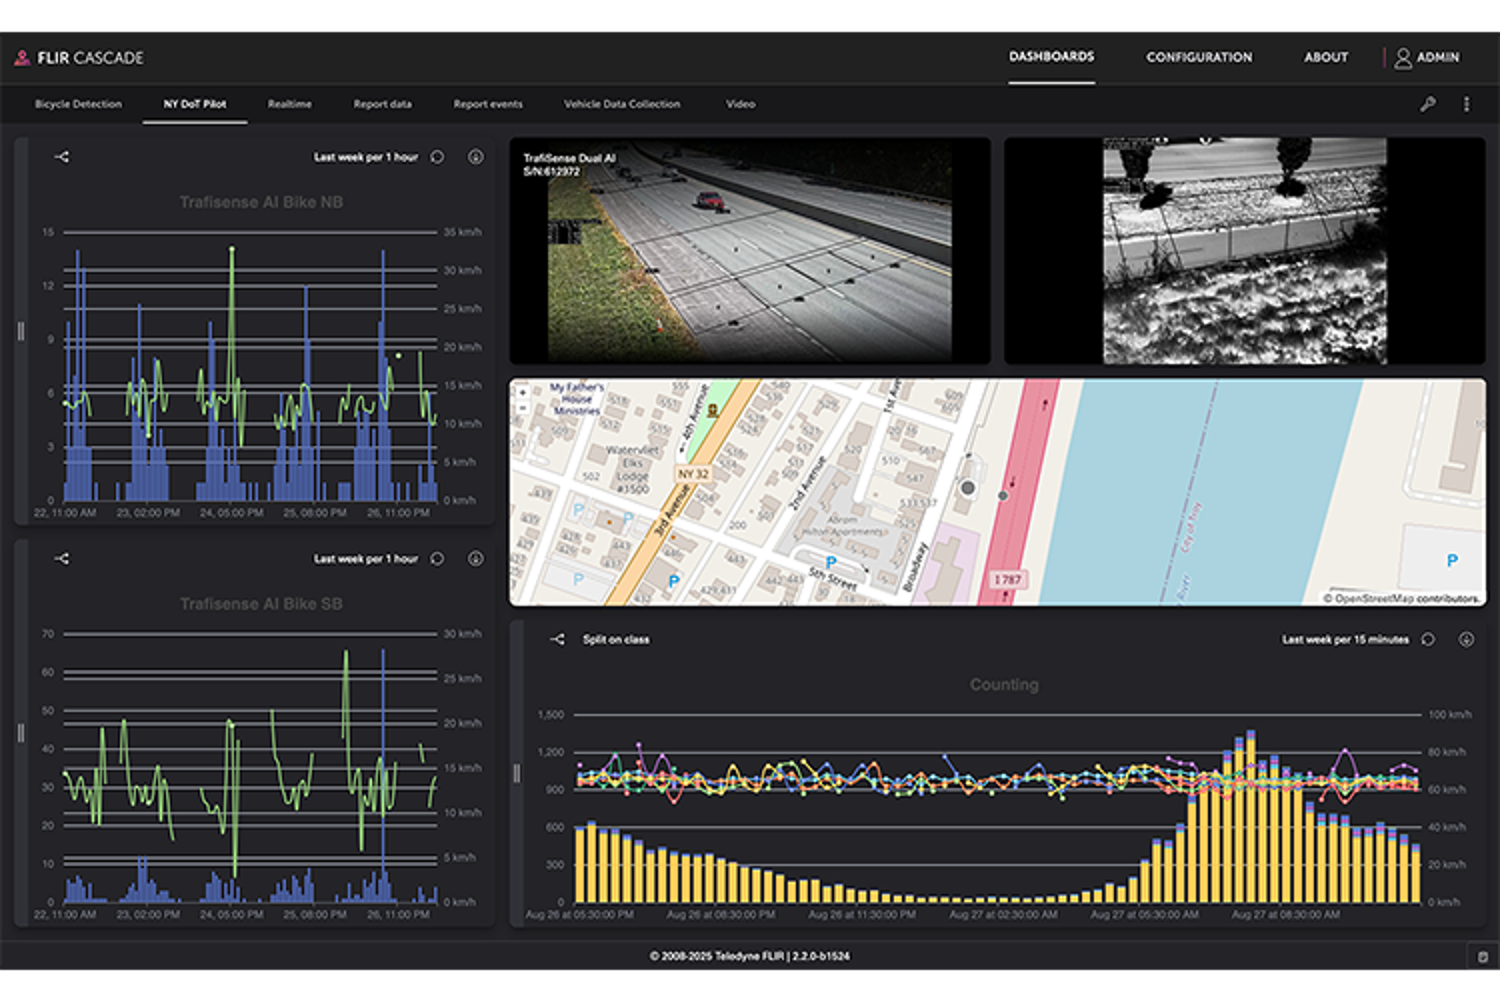Image resolution: width=1500 pixels, height=1000 pixels.
Task: Open the Vehicle Data Collection tab
Action: tap(622, 104)
